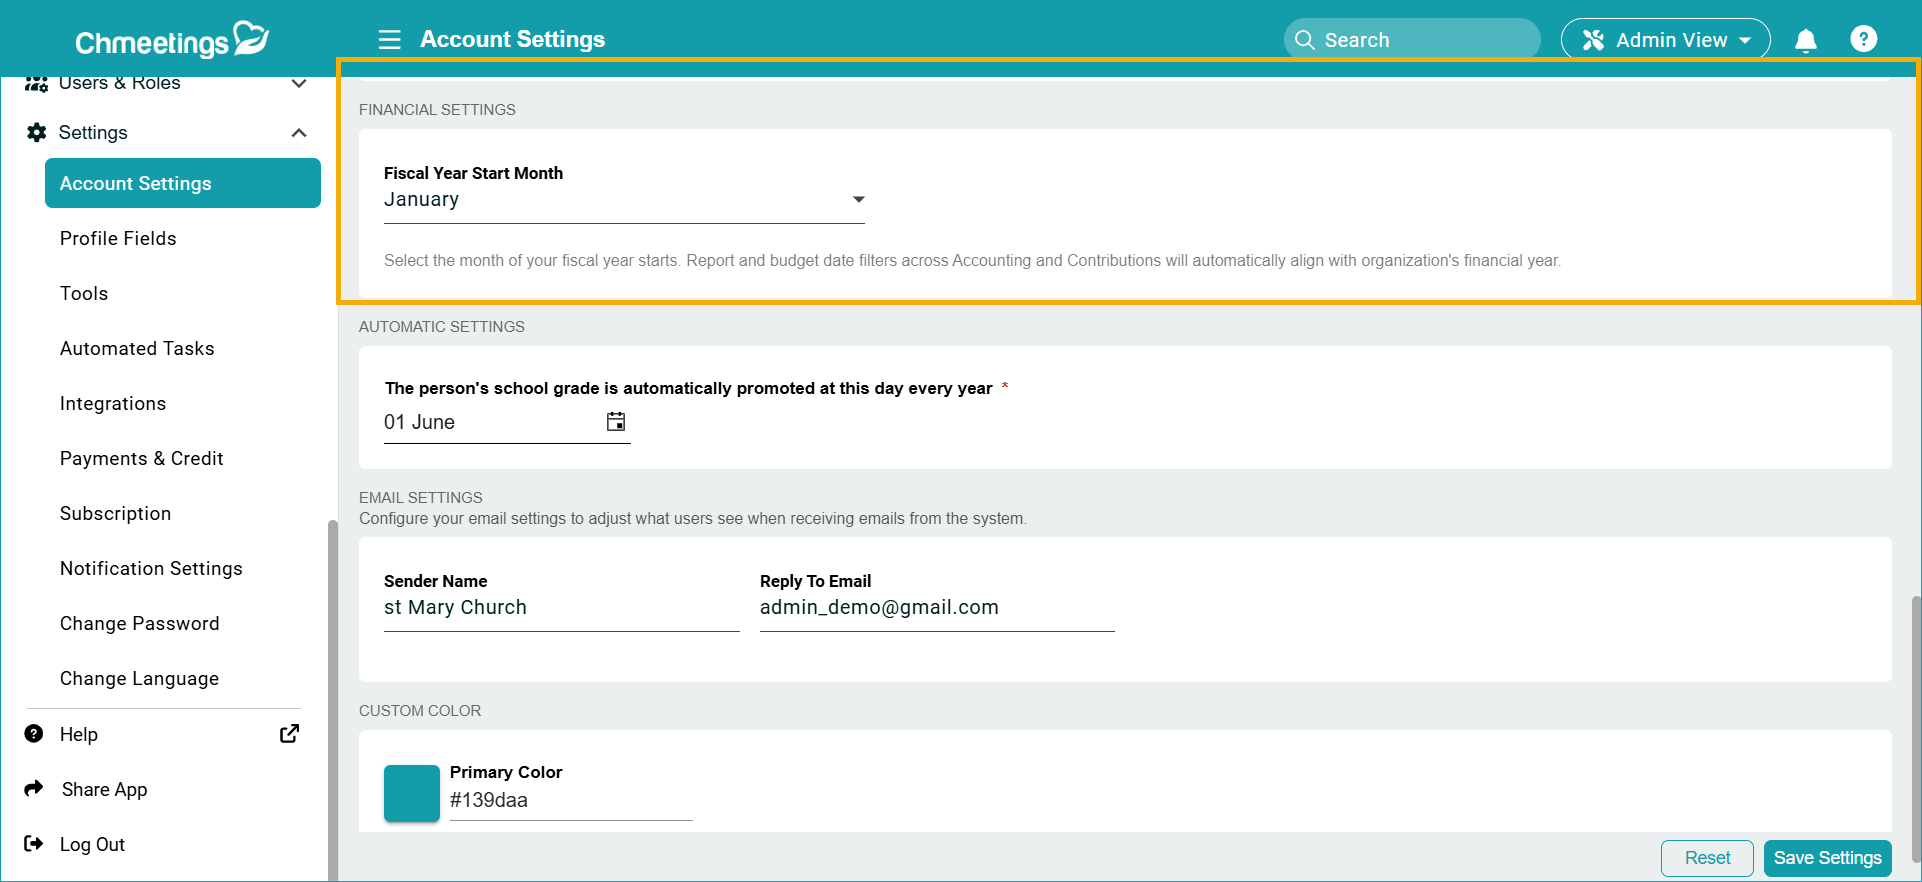The image size is (1922, 882).
Task: Click the sidebar scrollbar
Action: coord(332,700)
